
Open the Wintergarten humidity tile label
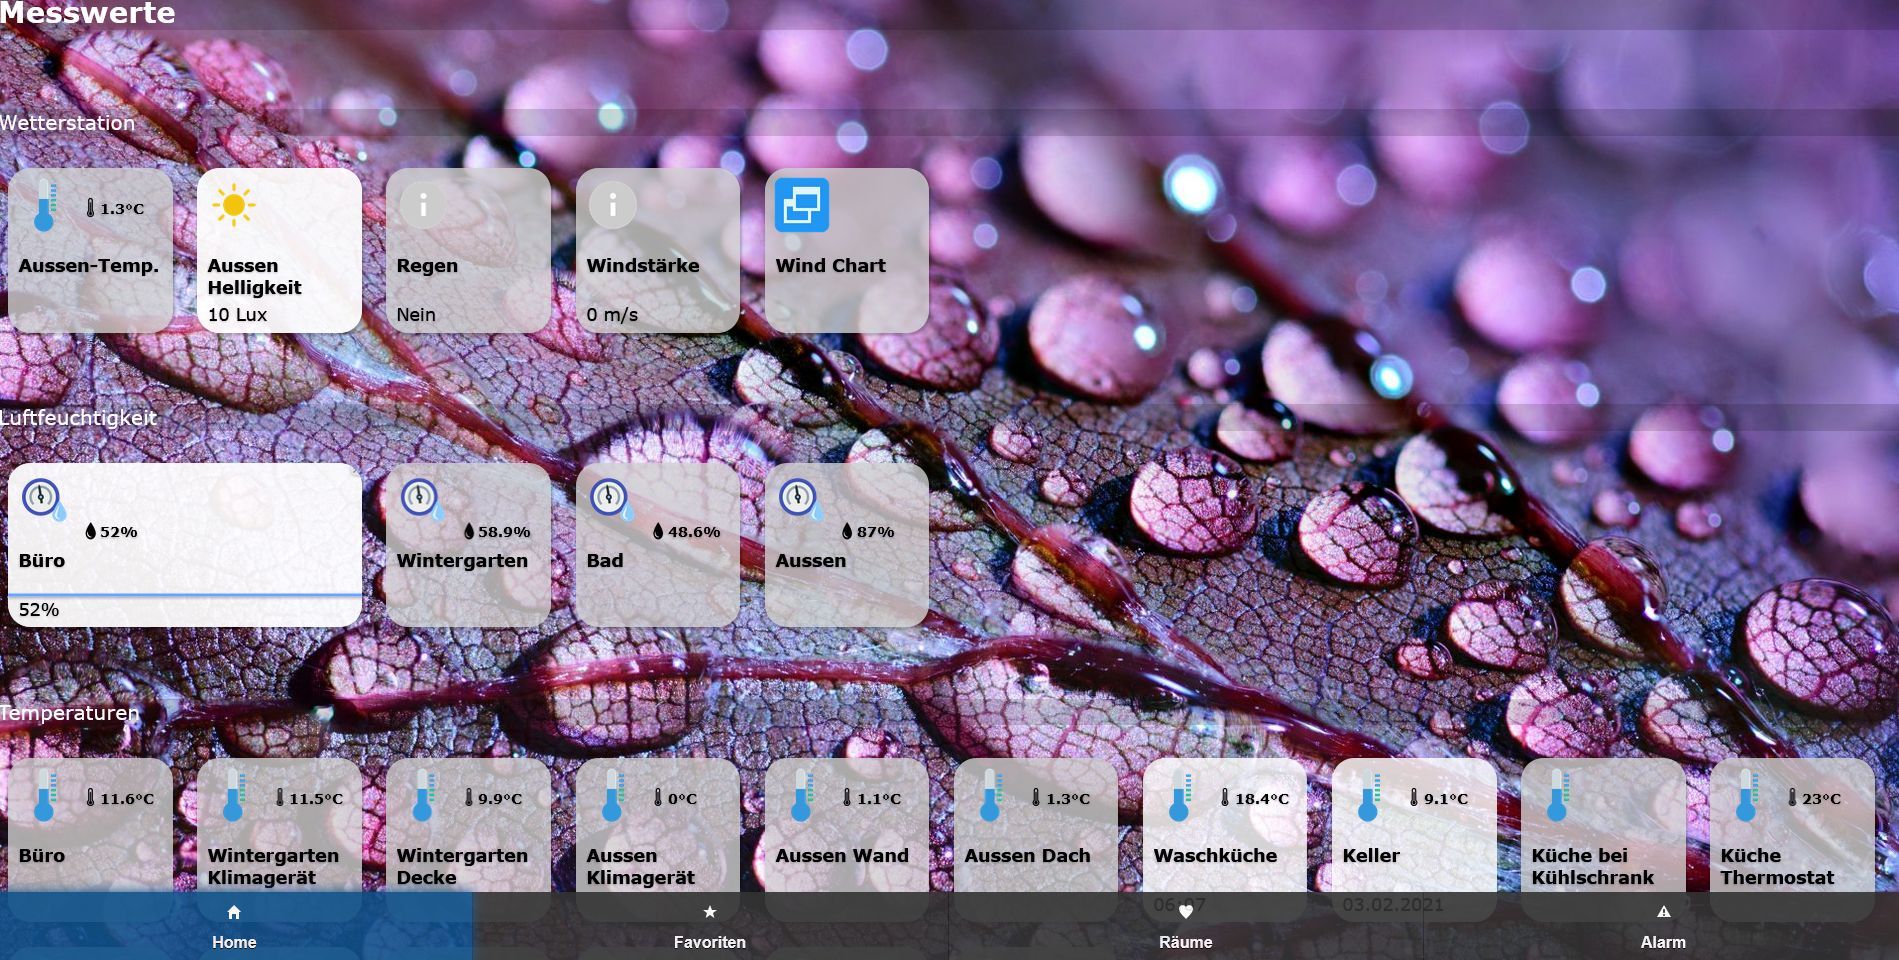pos(462,561)
